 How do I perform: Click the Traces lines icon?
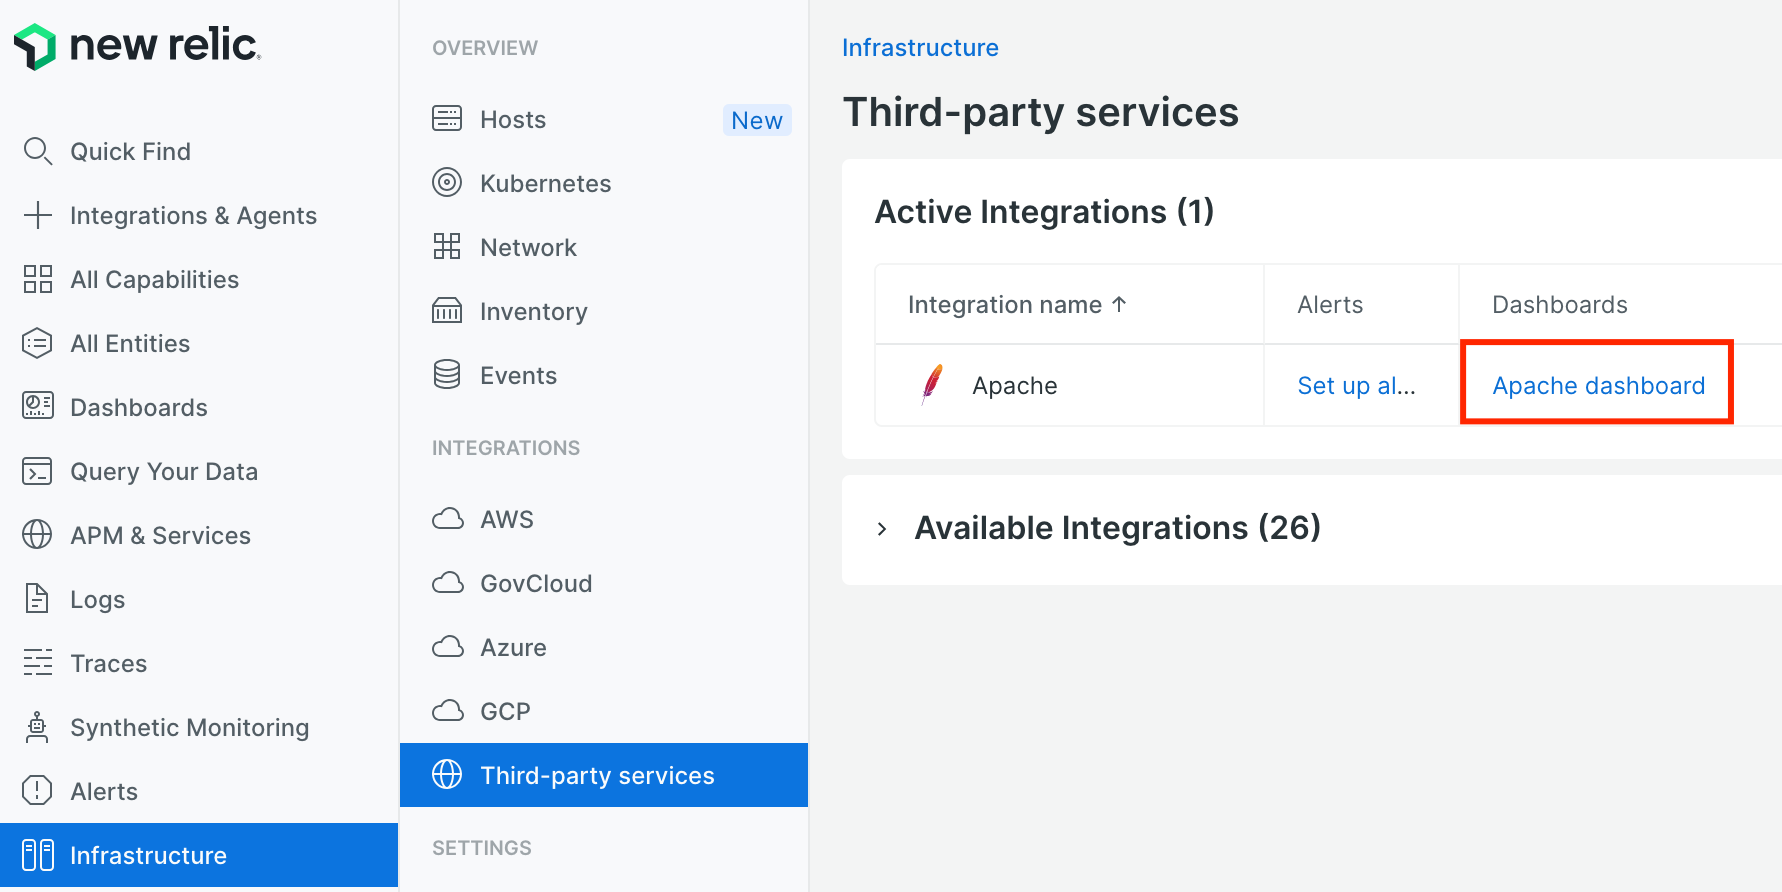(37, 663)
